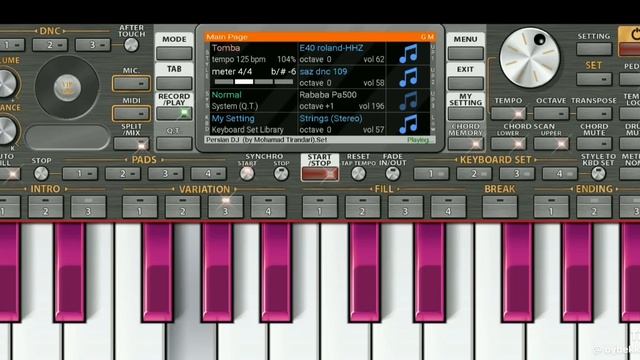Trigger pad 3 in the PADS section

click(x=165, y=174)
